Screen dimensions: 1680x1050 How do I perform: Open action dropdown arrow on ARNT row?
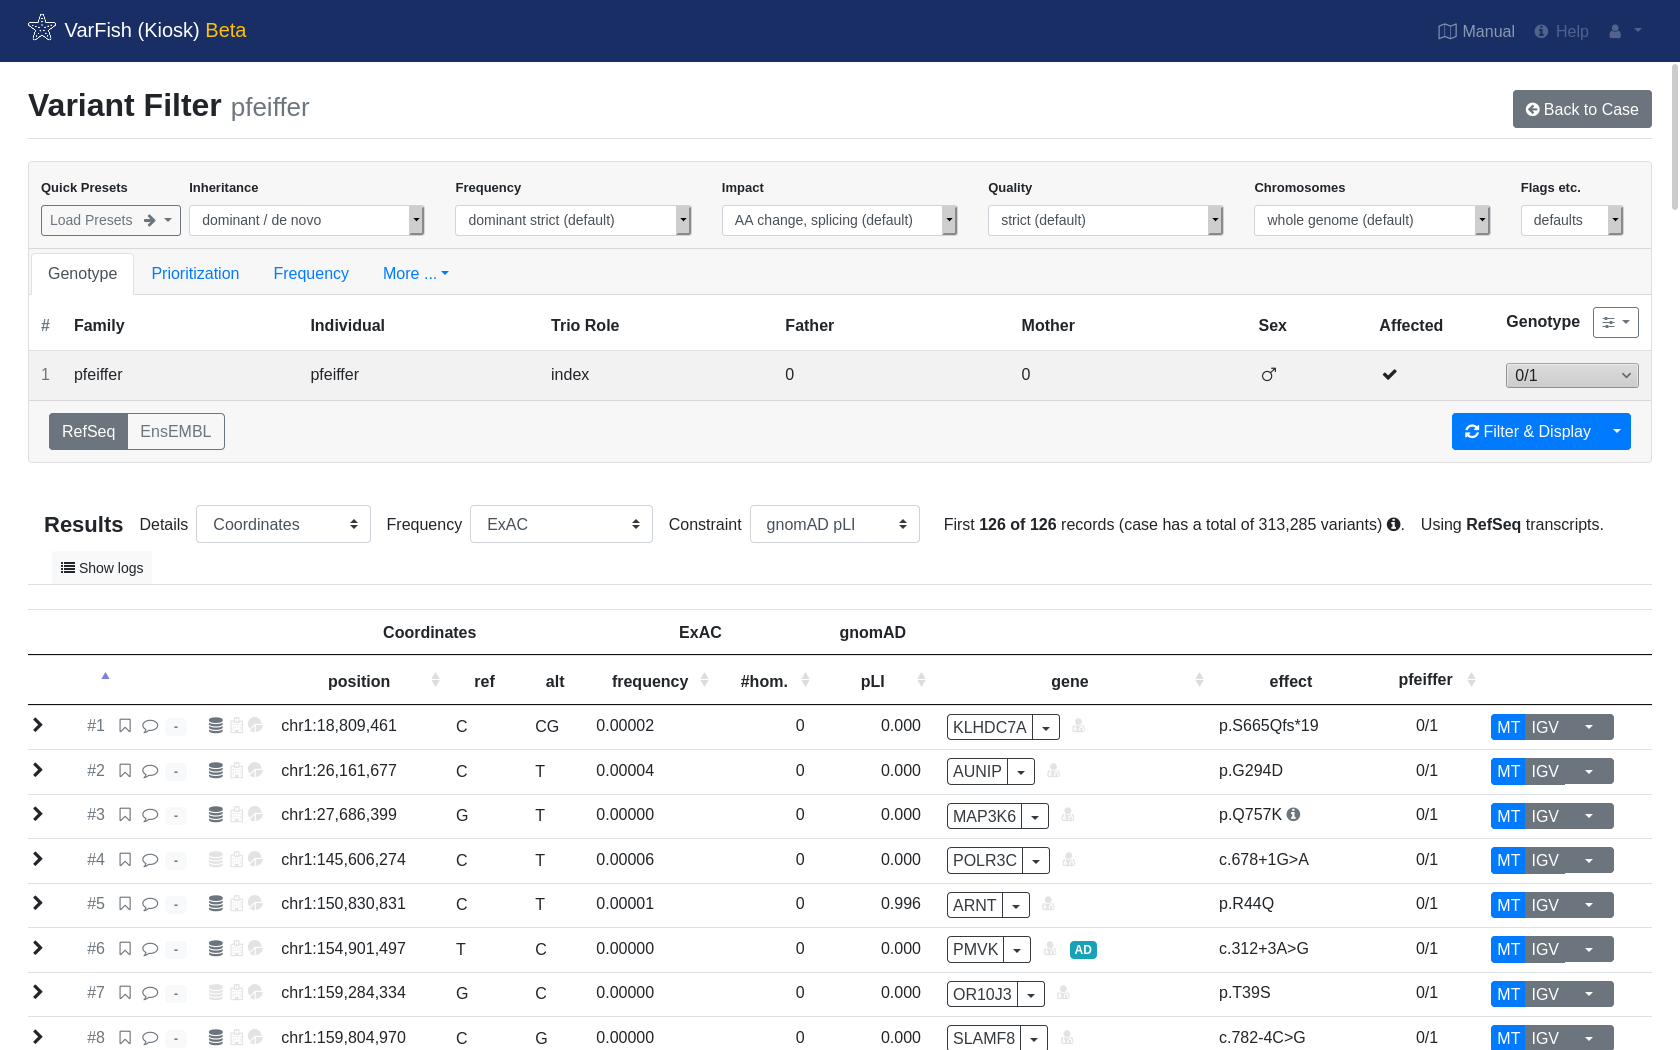coord(1589,905)
